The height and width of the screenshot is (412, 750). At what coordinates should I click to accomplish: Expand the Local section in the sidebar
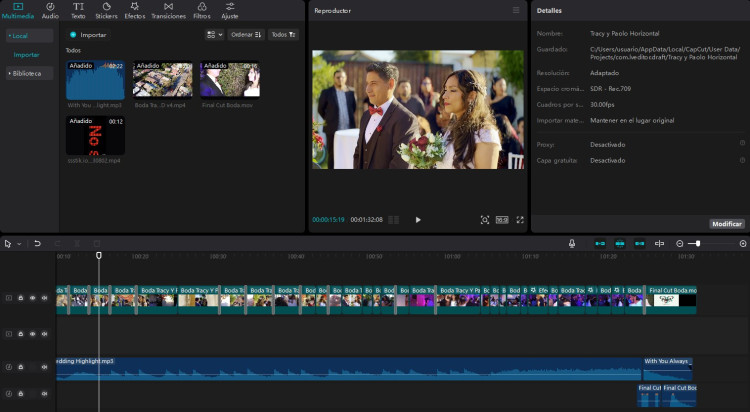tap(29, 35)
